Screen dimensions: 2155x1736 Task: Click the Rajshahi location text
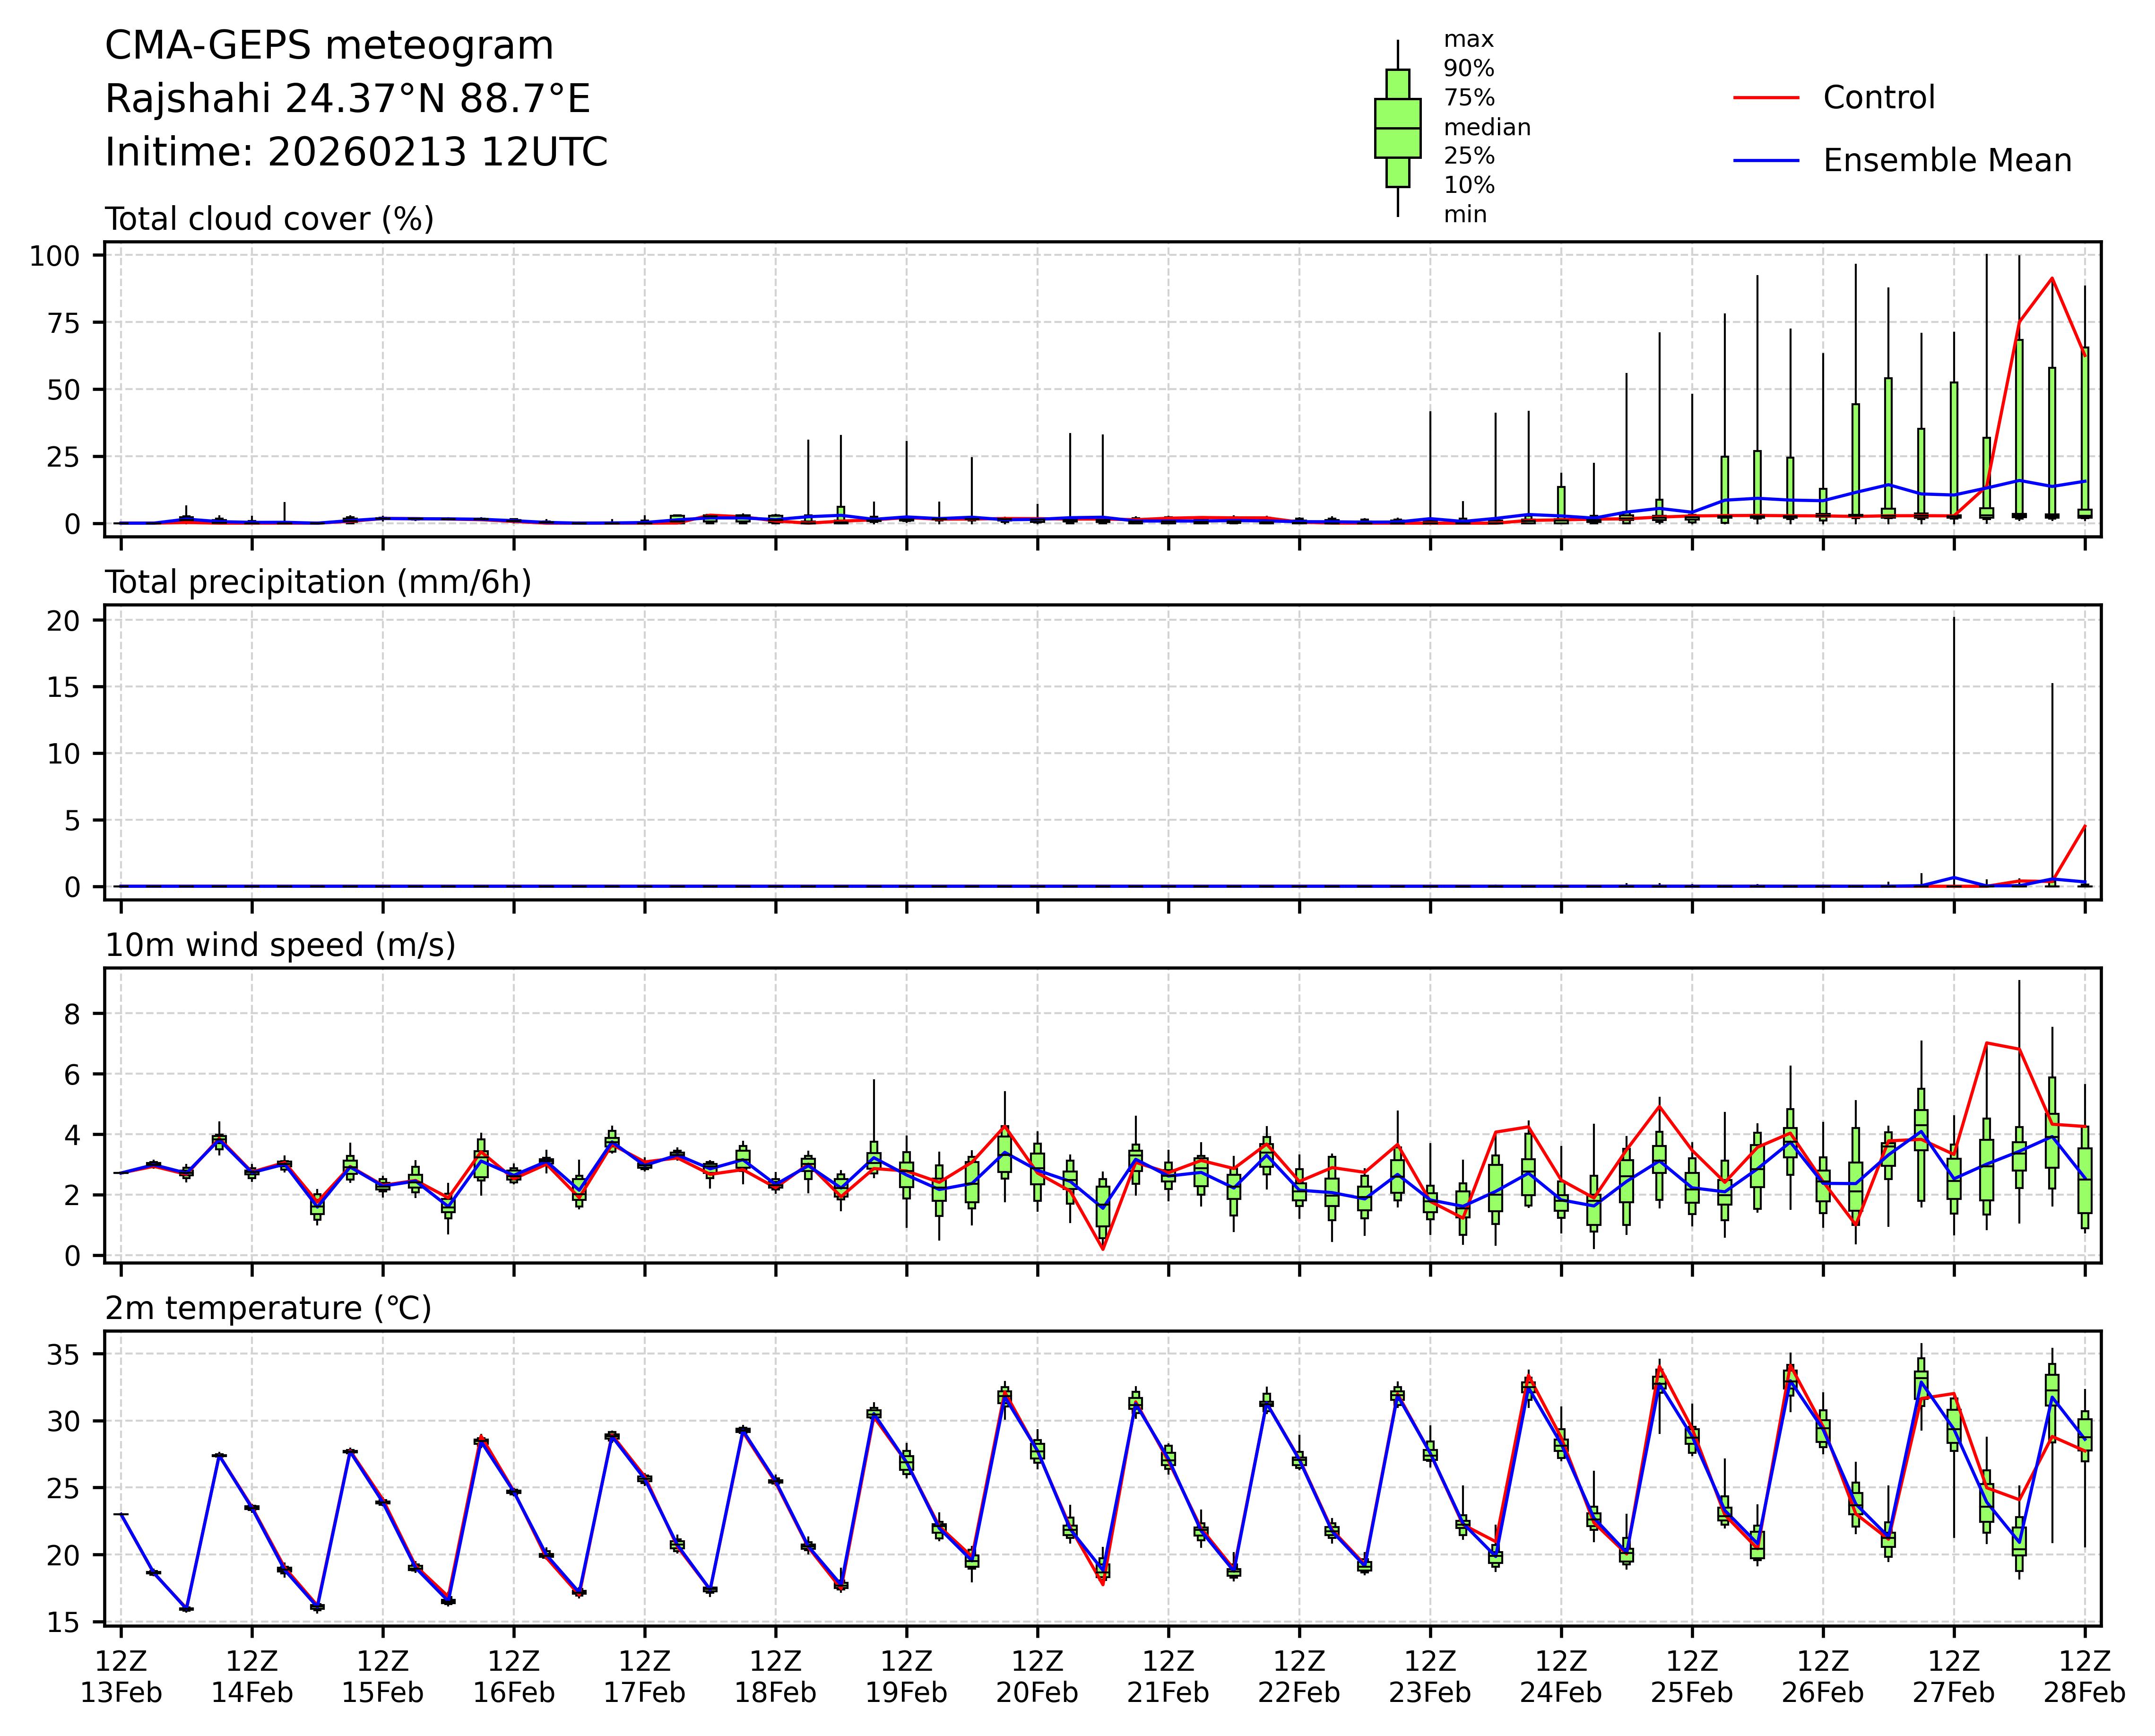[347, 99]
